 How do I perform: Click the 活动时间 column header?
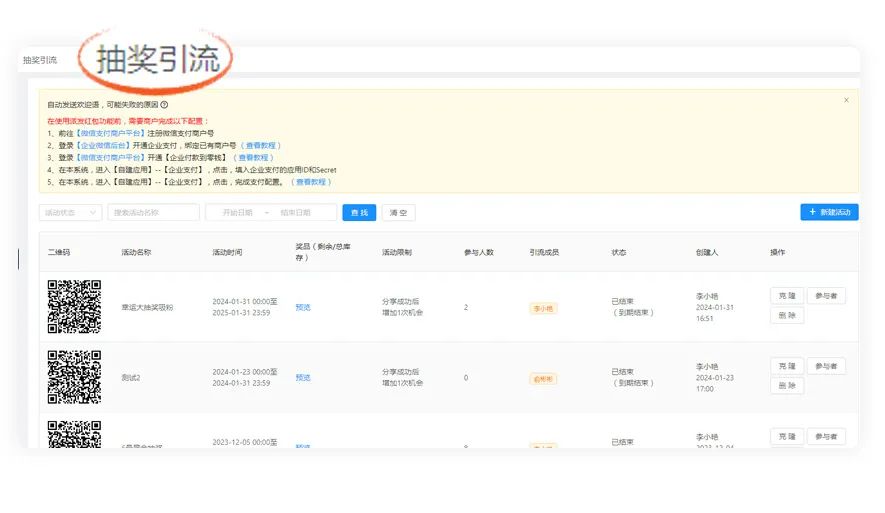pyautogui.click(x=227, y=252)
